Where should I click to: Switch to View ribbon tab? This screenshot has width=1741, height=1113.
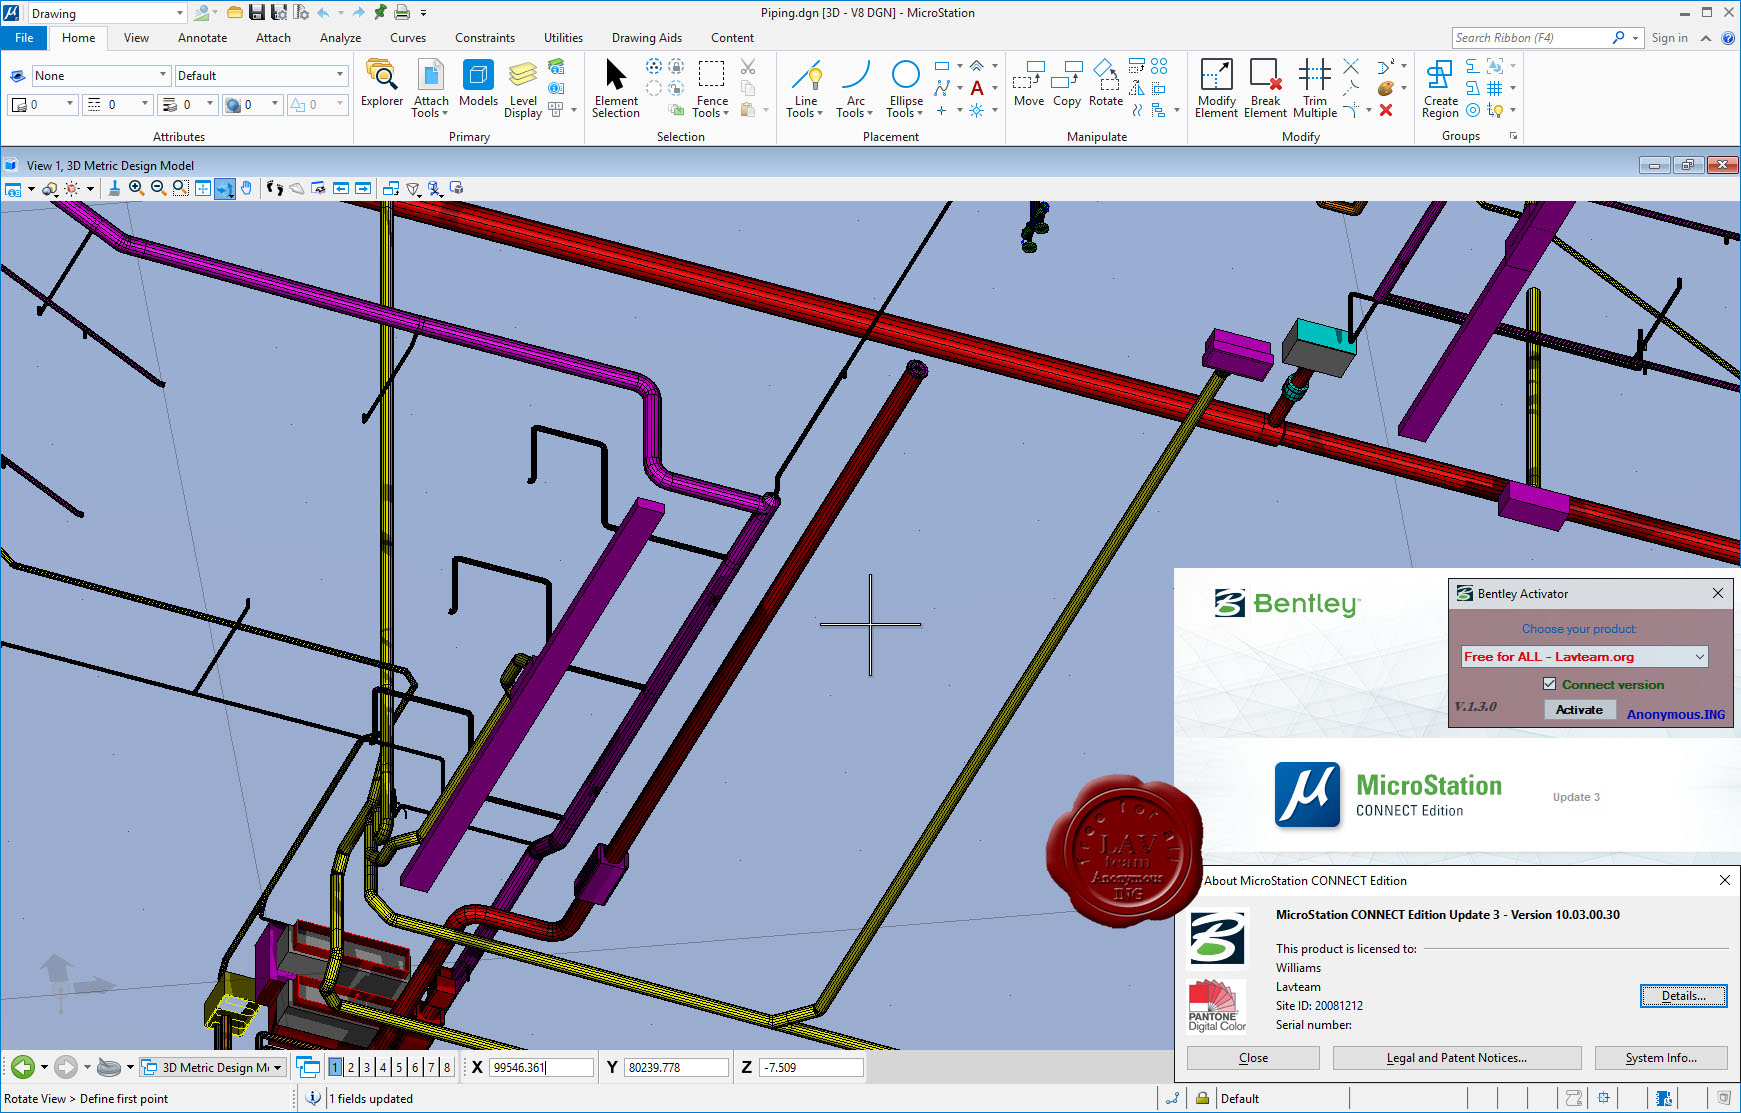pos(136,37)
